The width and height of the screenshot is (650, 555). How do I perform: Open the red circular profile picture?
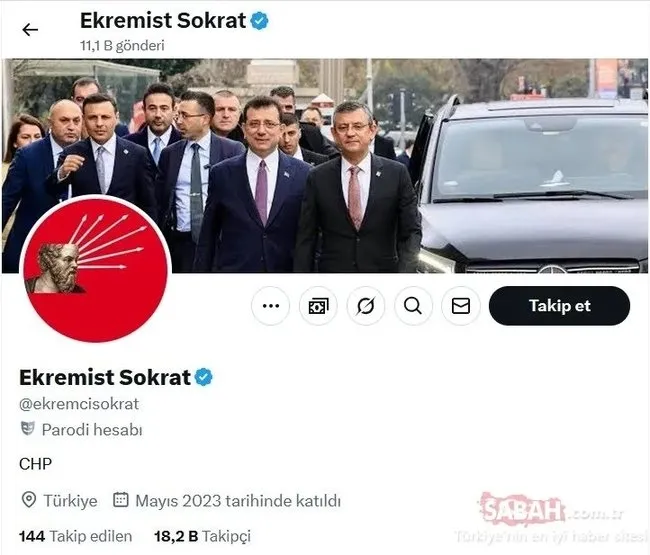click(x=95, y=269)
